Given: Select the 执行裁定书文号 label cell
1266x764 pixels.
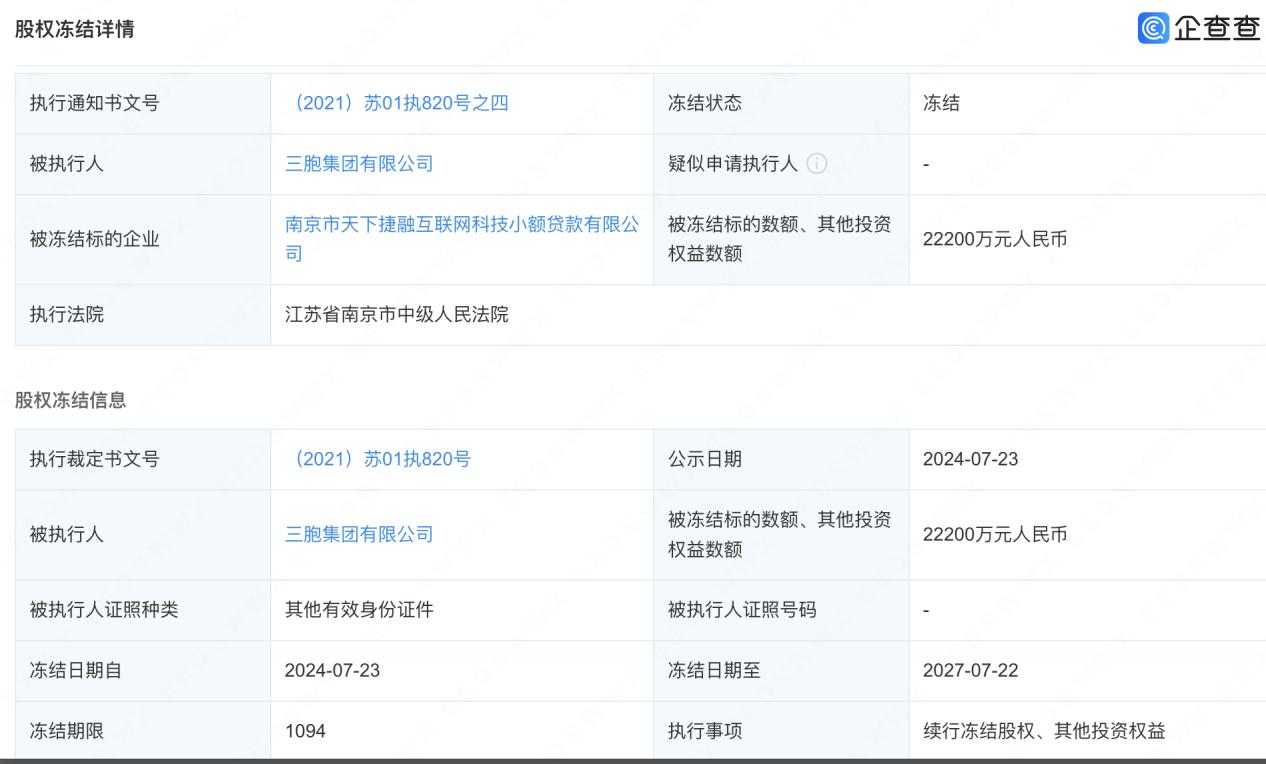Looking at the screenshot, I should pyautogui.click(x=143, y=459).
